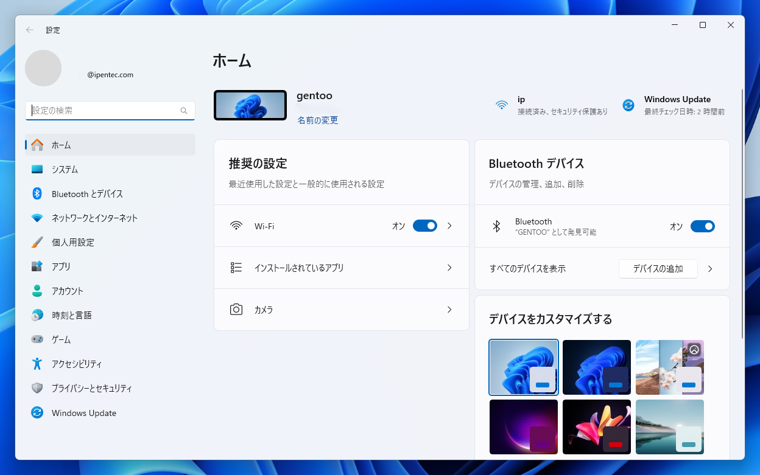Click the インストールされているアプリ label
This screenshot has width=760, height=475.
click(x=299, y=268)
